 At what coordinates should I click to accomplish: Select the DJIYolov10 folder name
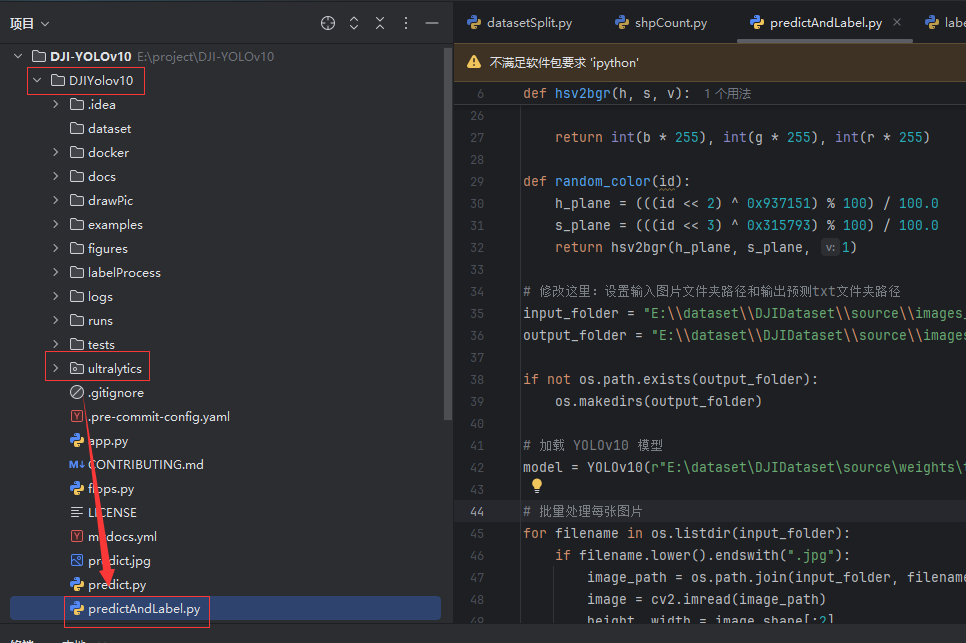click(101, 81)
